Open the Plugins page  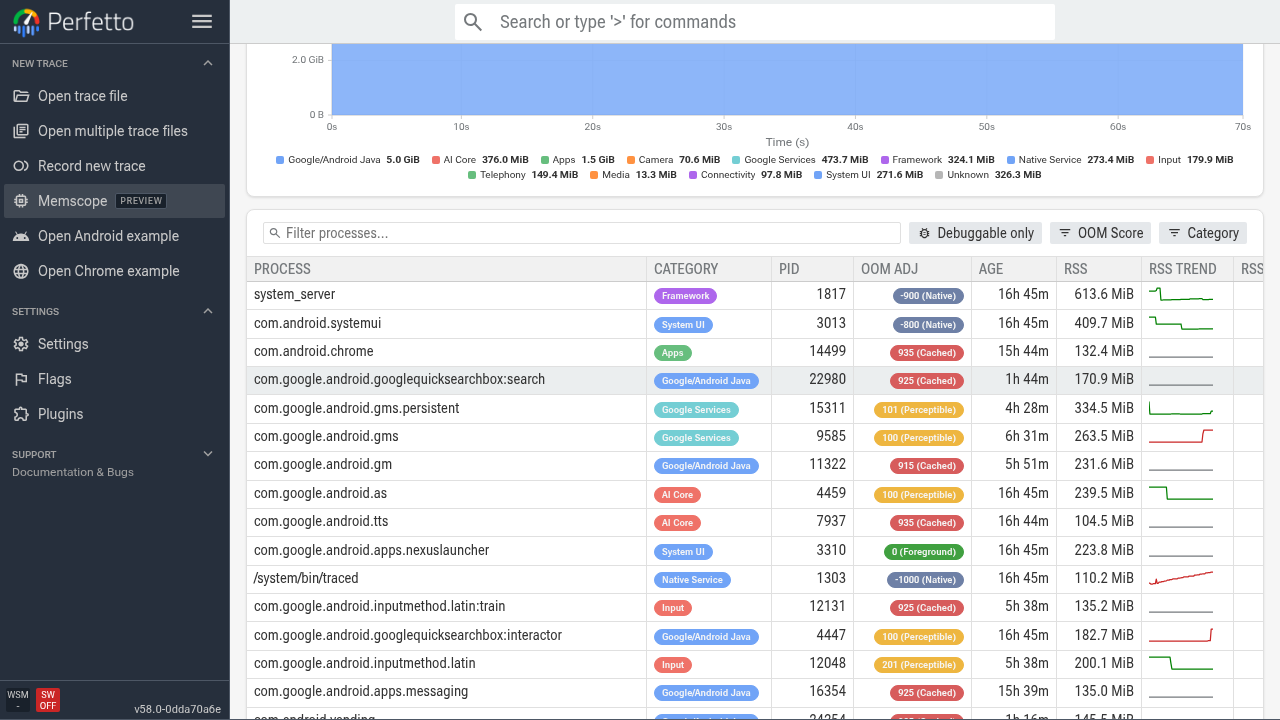tap(114, 414)
